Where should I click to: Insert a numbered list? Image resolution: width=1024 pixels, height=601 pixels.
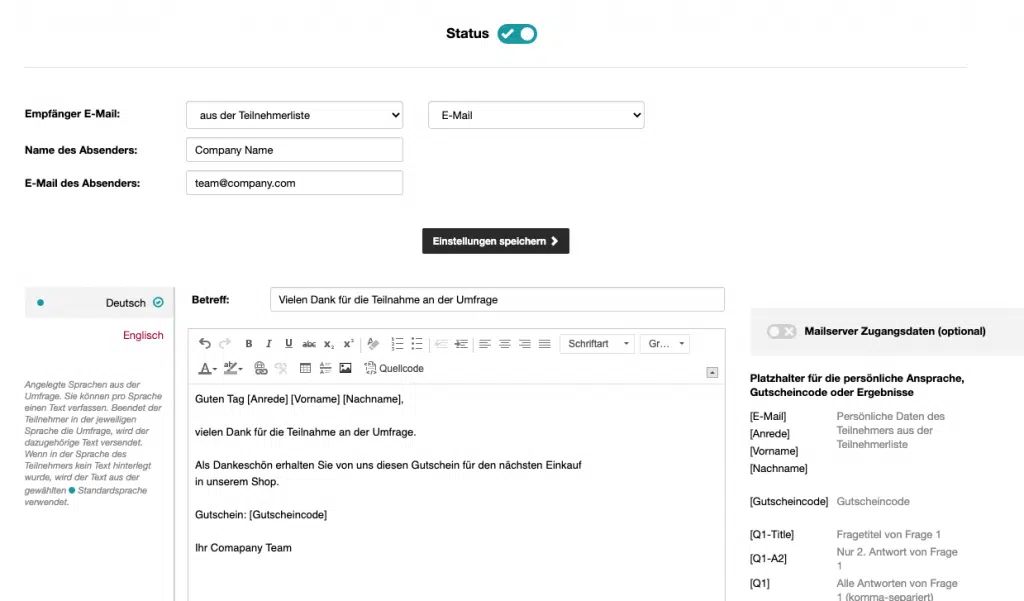[x=397, y=344]
